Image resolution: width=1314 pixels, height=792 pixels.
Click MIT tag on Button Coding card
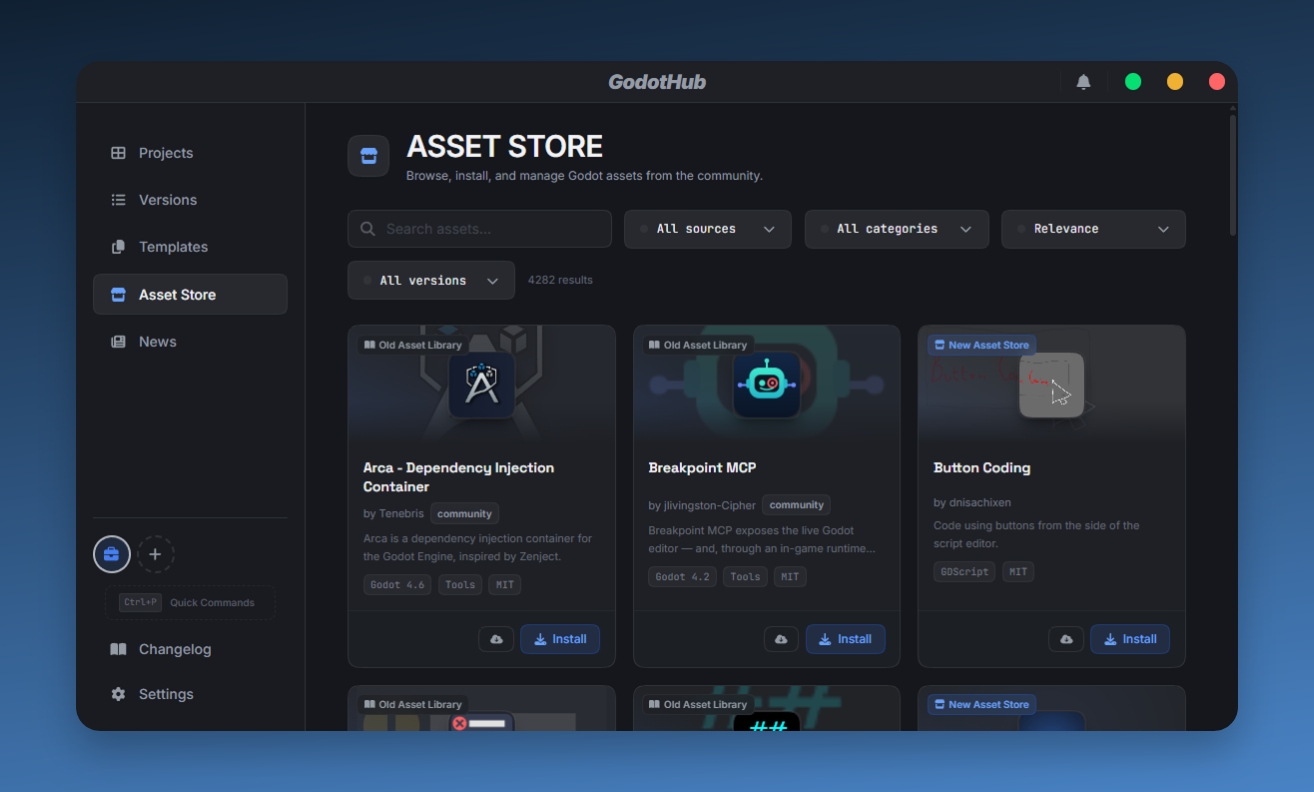pyautogui.click(x=1018, y=572)
